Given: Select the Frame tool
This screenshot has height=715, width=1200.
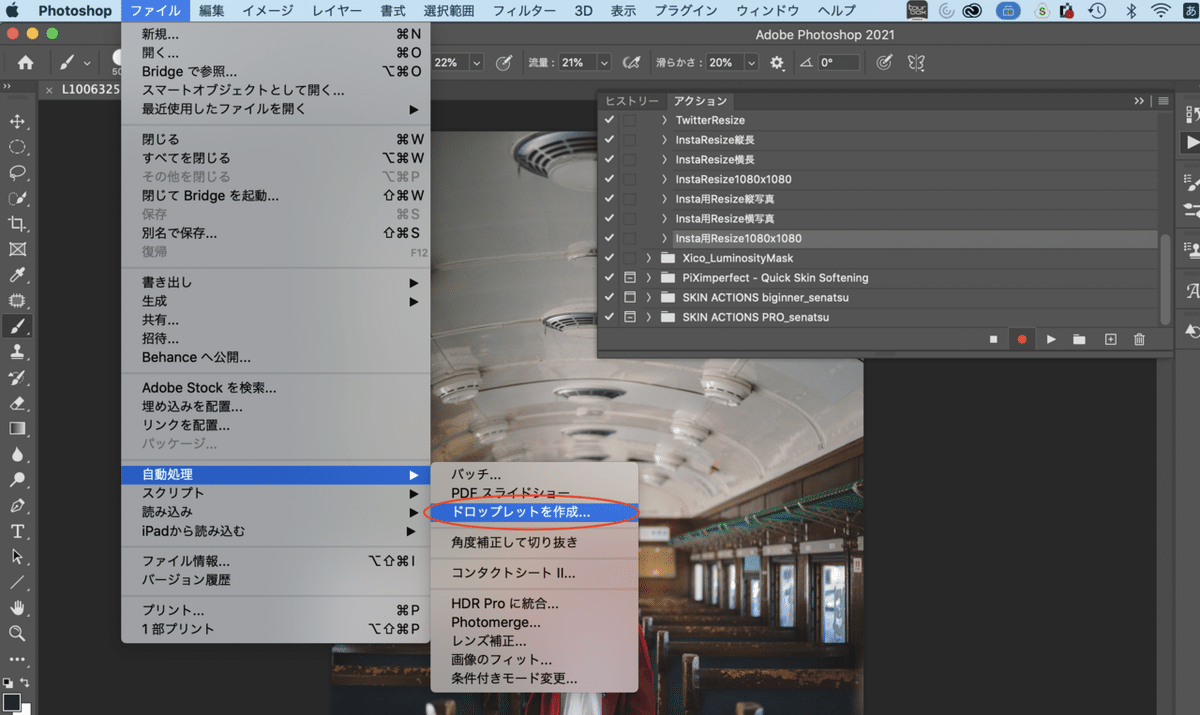Looking at the screenshot, I should coord(17,249).
